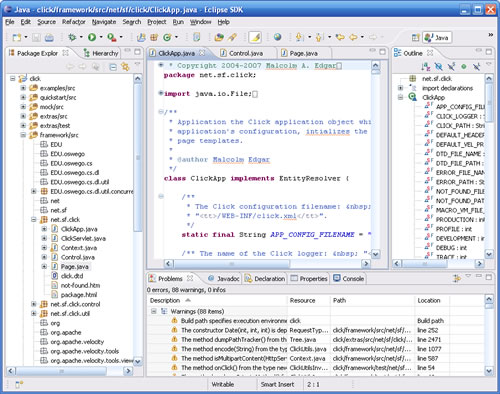Expand the examples/src source folder

(23, 88)
